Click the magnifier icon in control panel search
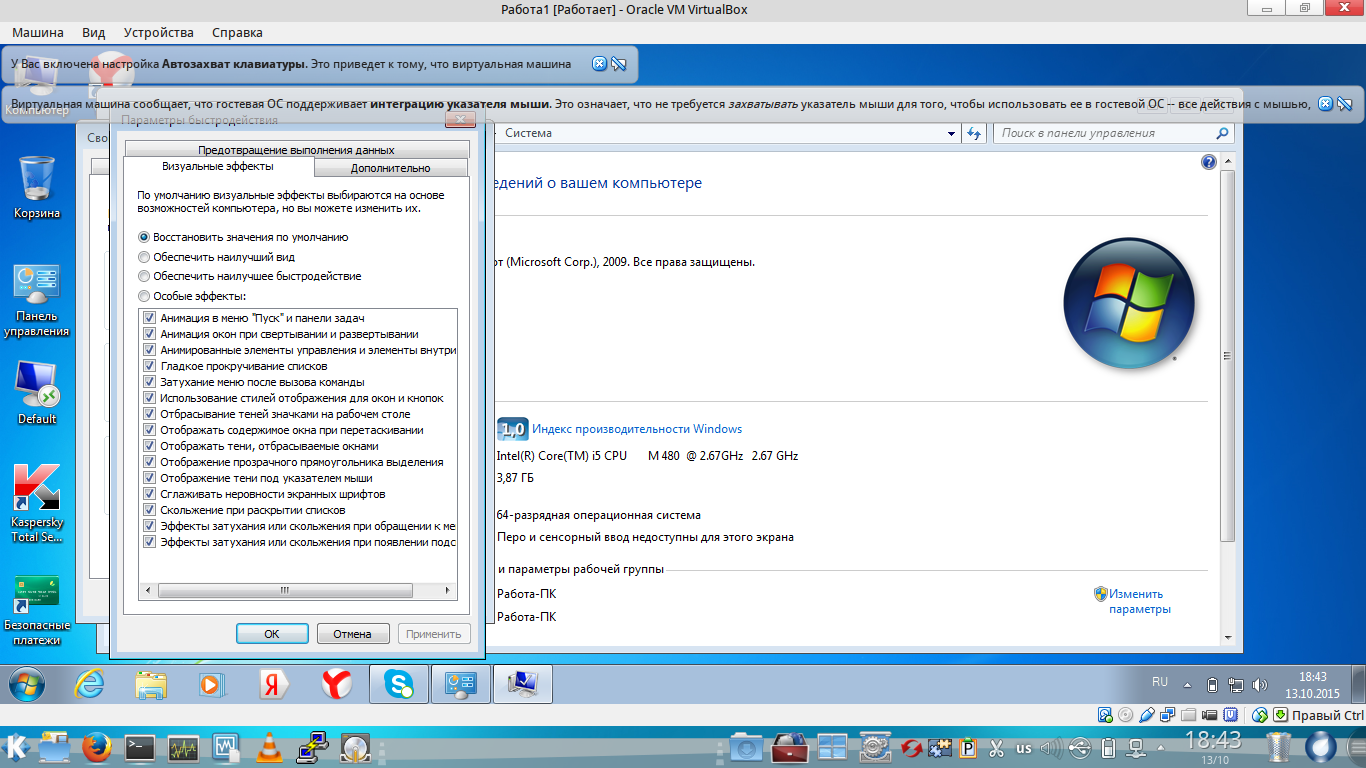The width and height of the screenshot is (1366, 768). (1222, 133)
